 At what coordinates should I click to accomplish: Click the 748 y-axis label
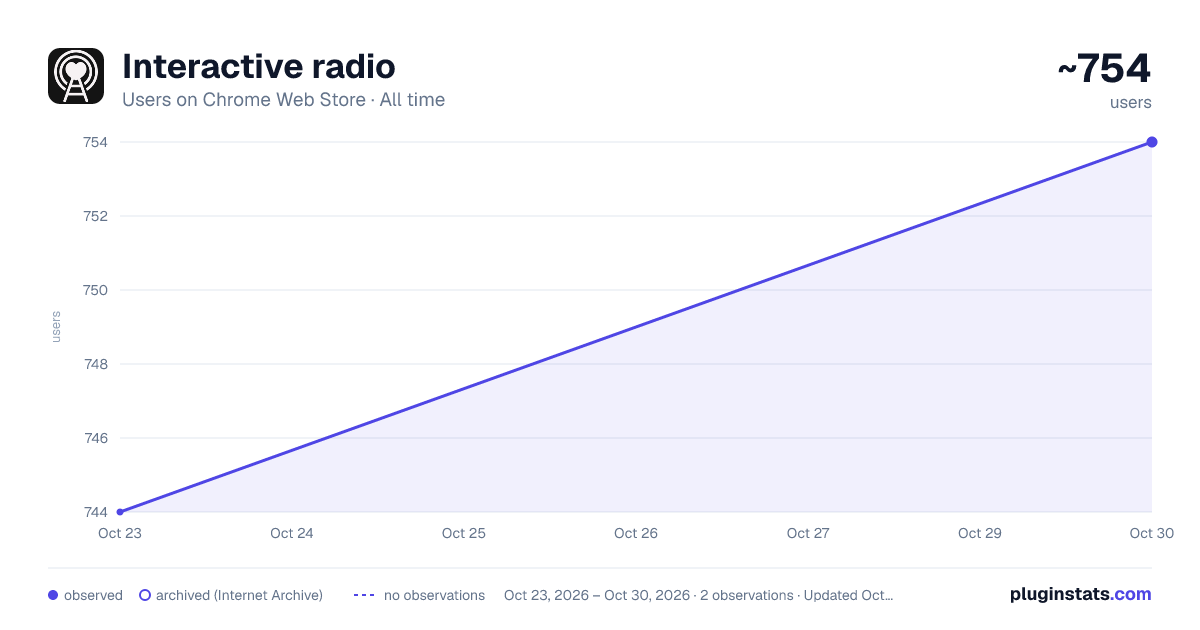tap(95, 364)
